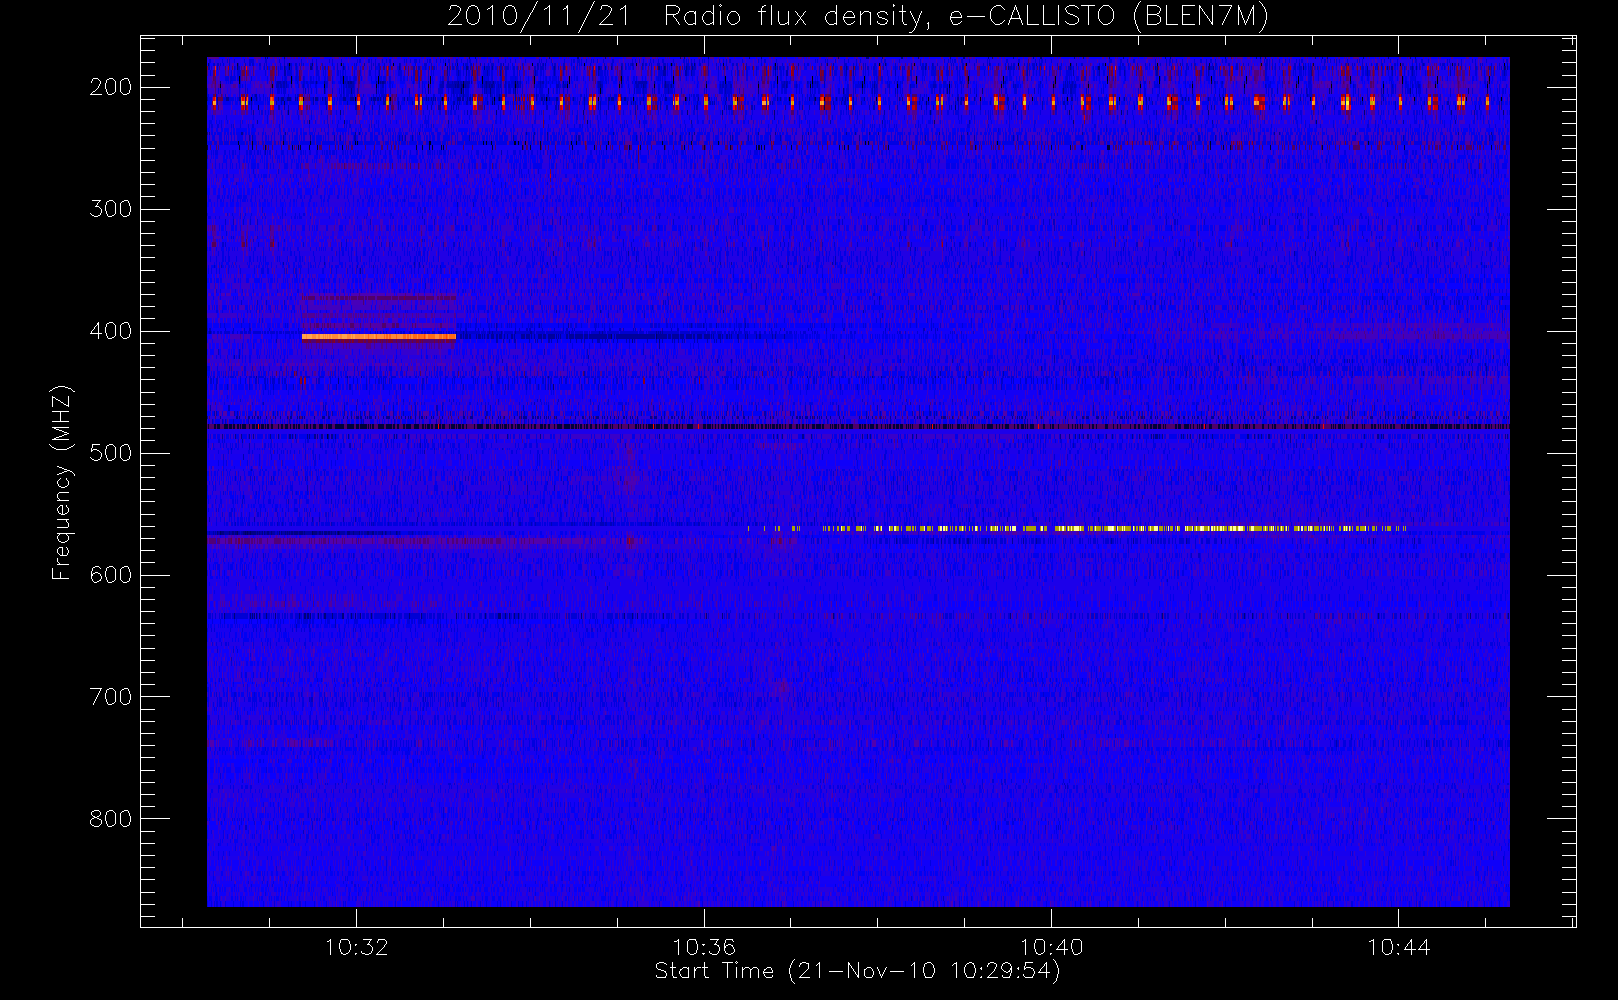The width and height of the screenshot is (1618, 1000).
Task: Click the 10:40 time tick label
Action: click(1051, 947)
